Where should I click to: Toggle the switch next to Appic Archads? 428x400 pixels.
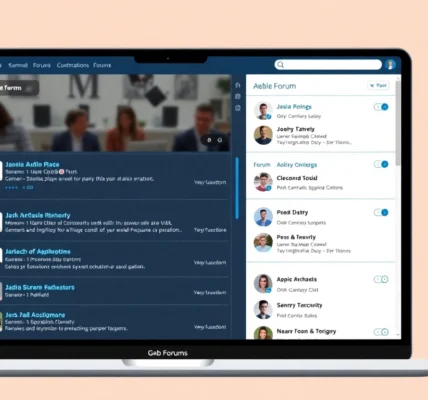(x=381, y=279)
